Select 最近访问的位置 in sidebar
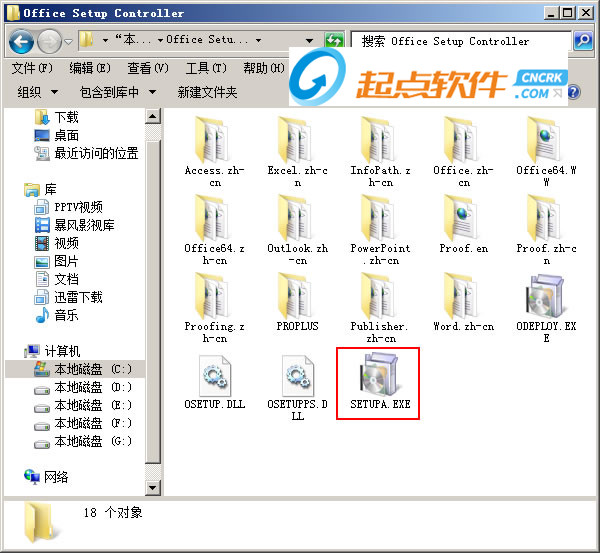This screenshot has width=600, height=553. click(x=86, y=153)
